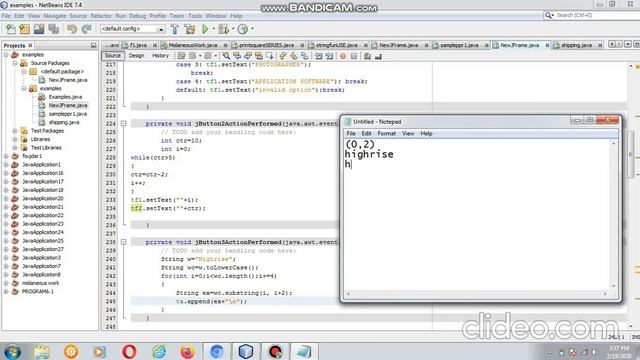Viewport: 640px width, 360px height.
Task: Click the editor Toggle Bookmark icon
Action: coord(304,56)
